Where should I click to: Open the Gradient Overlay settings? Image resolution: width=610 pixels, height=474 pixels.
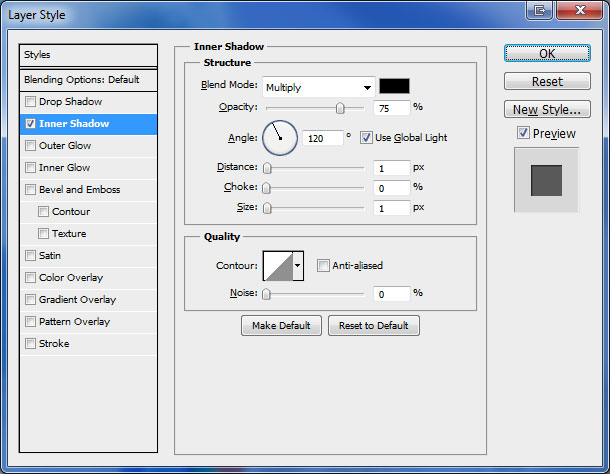pos(77,300)
